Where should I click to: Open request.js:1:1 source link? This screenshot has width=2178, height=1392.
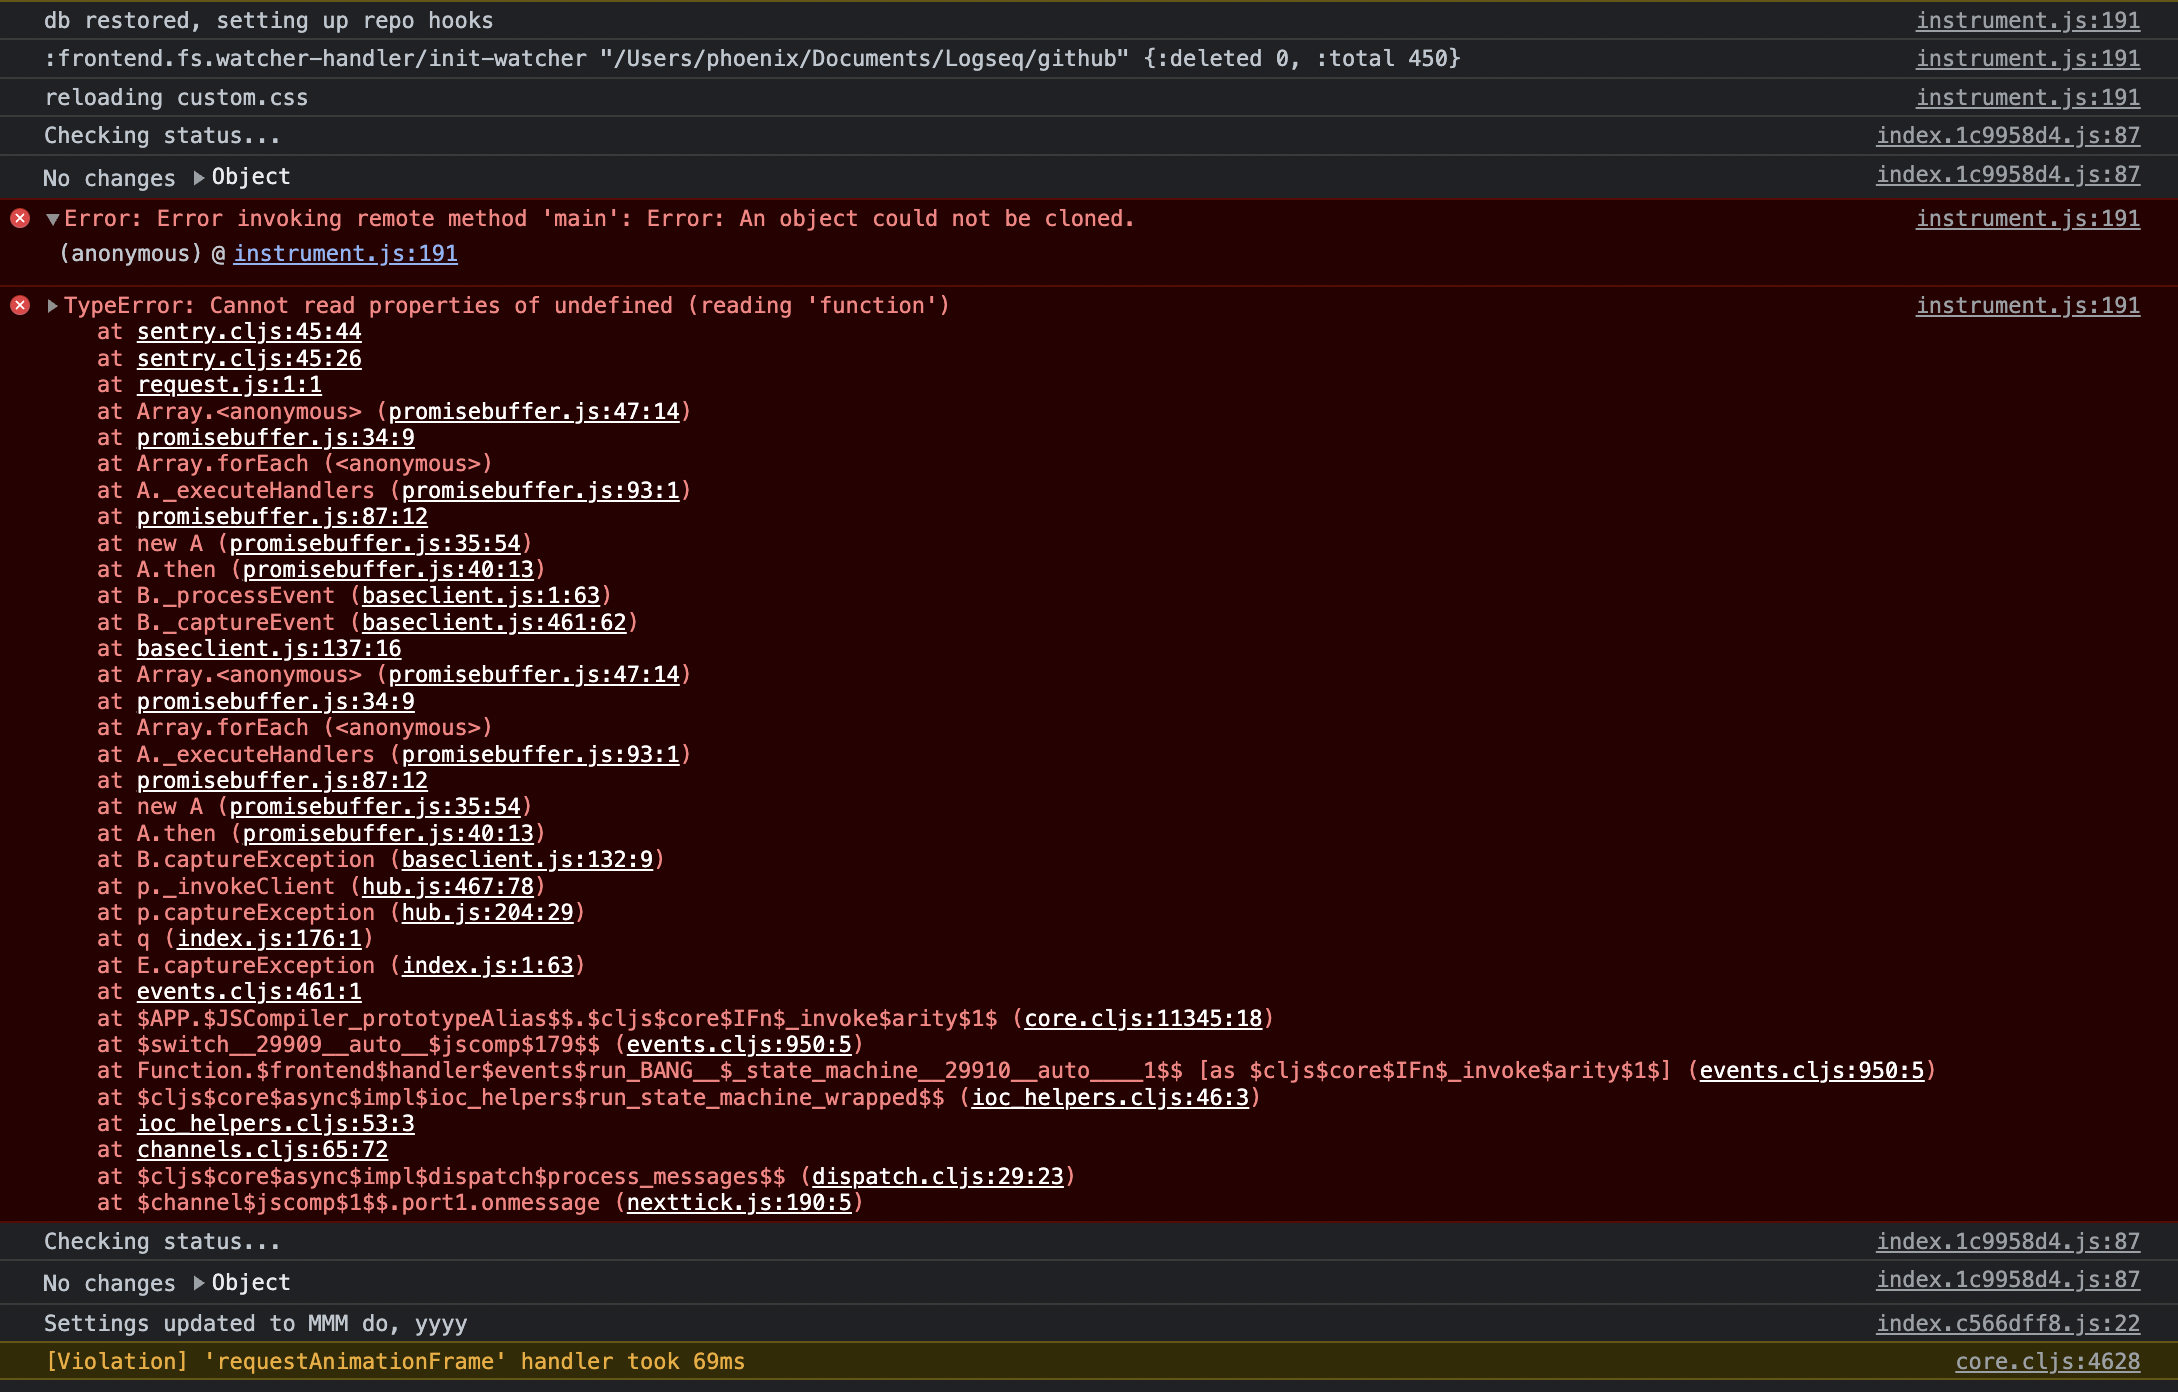coord(228,384)
